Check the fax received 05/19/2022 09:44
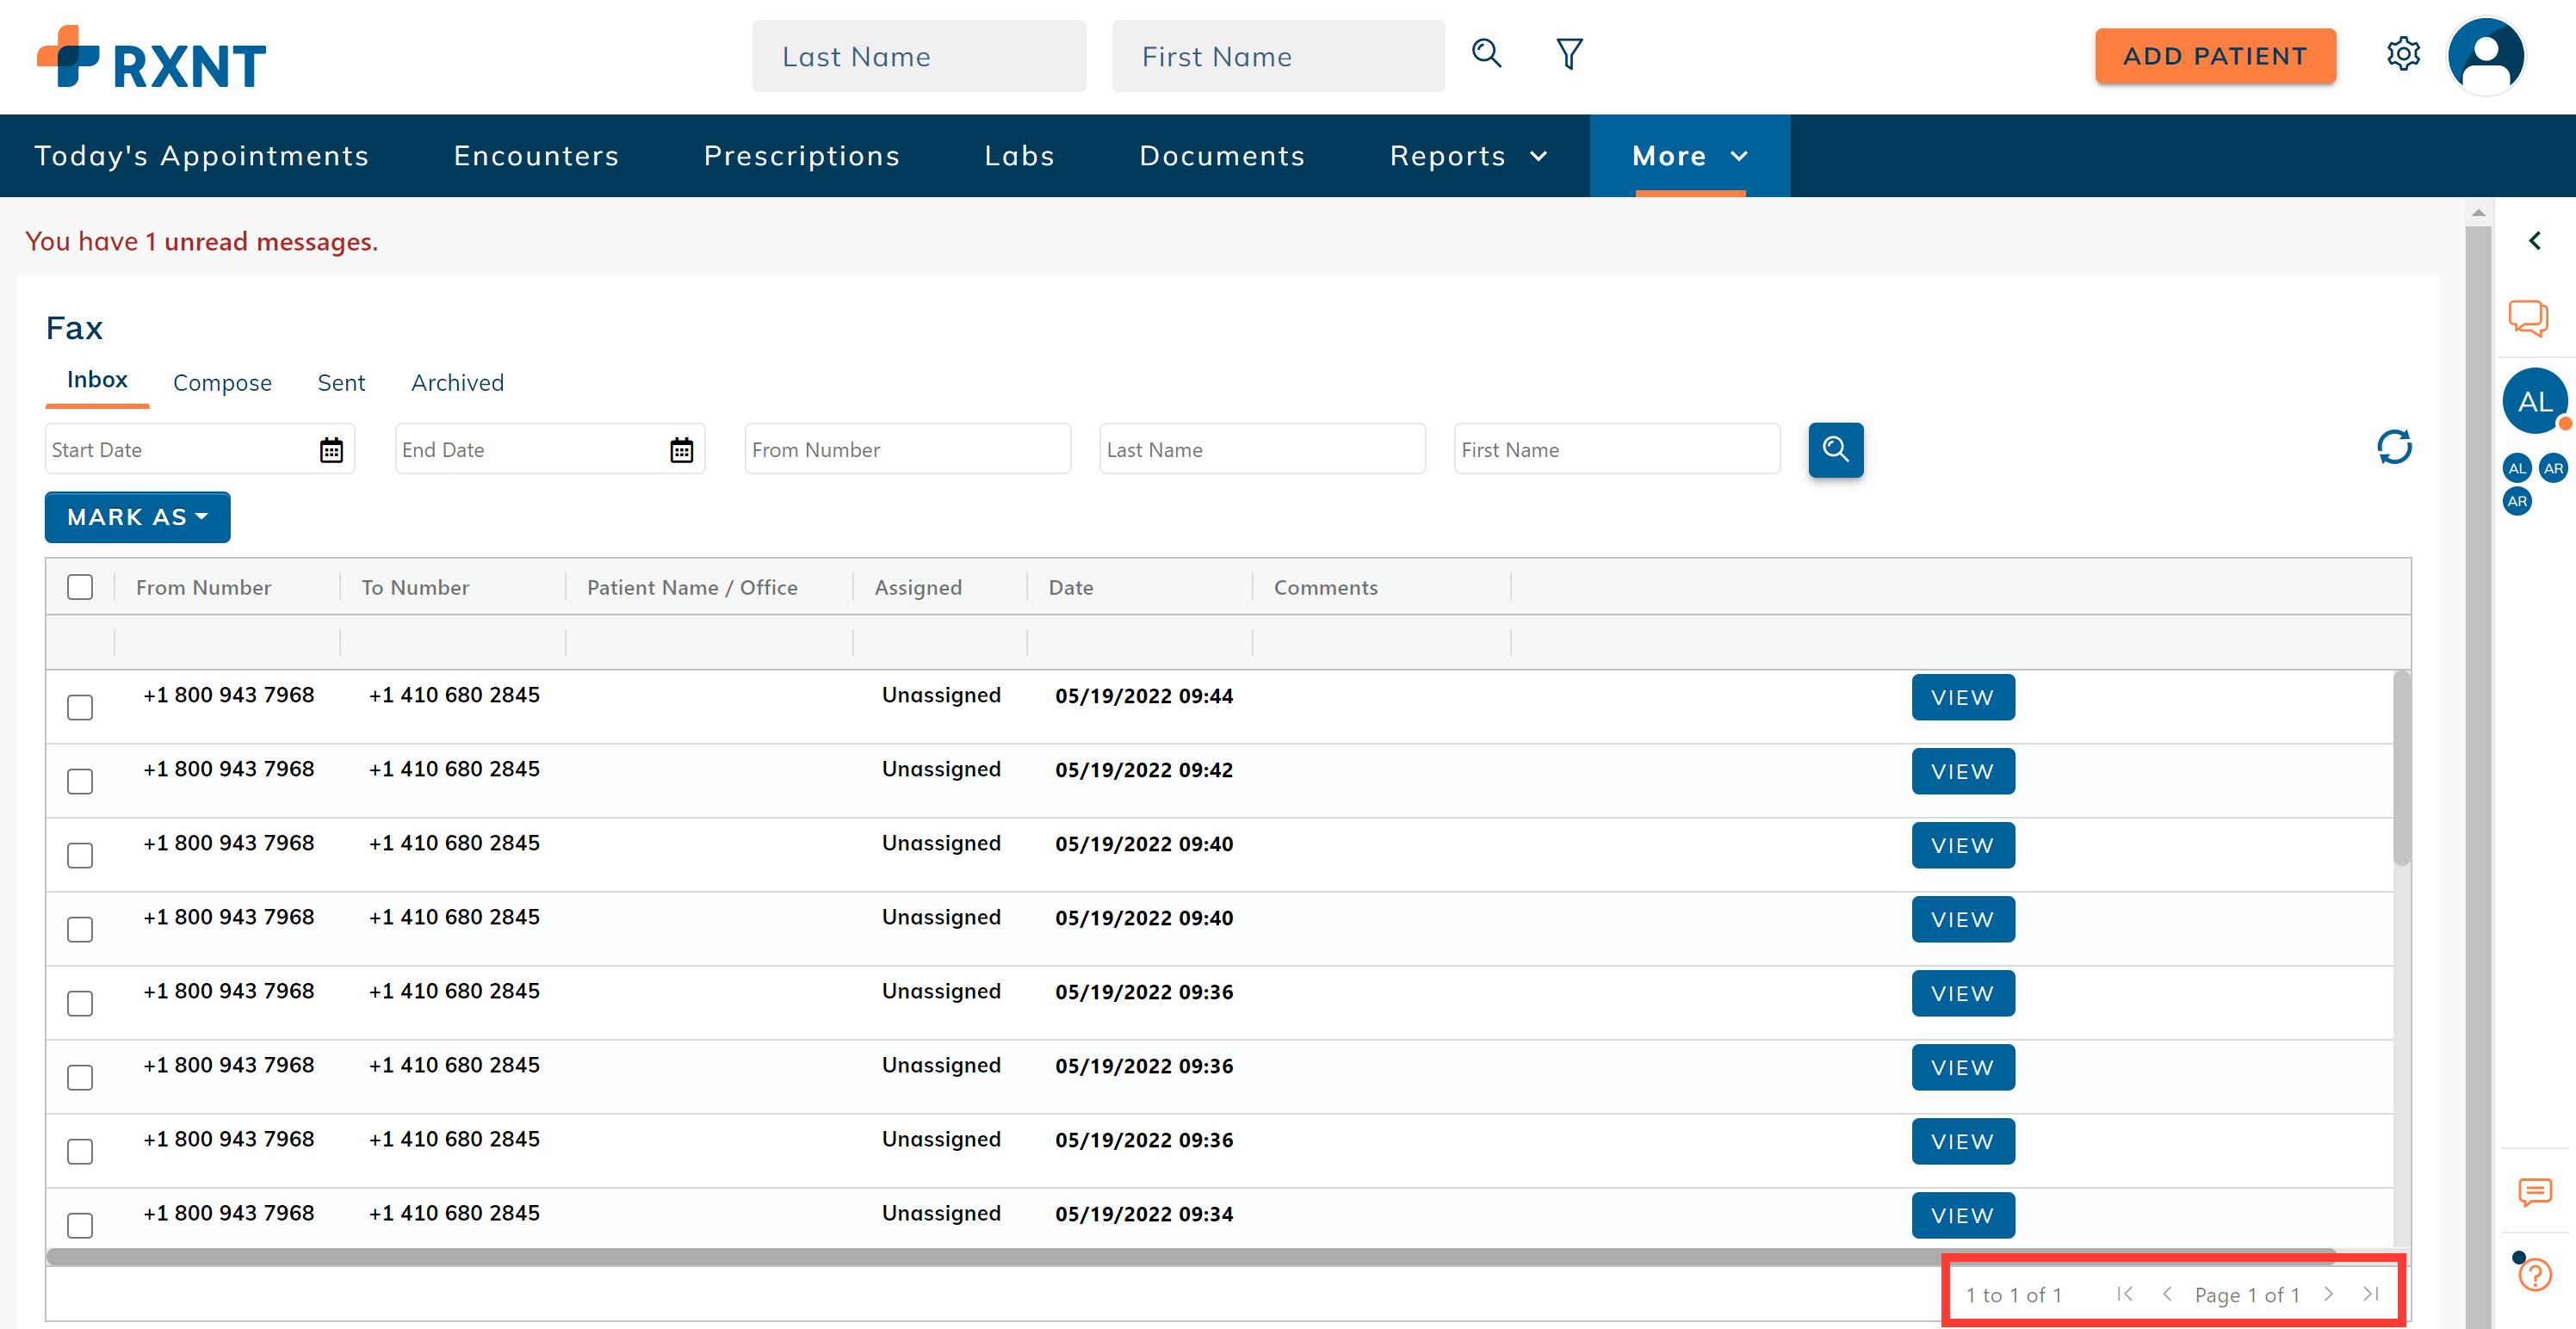The width and height of the screenshot is (2576, 1329). [80, 707]
